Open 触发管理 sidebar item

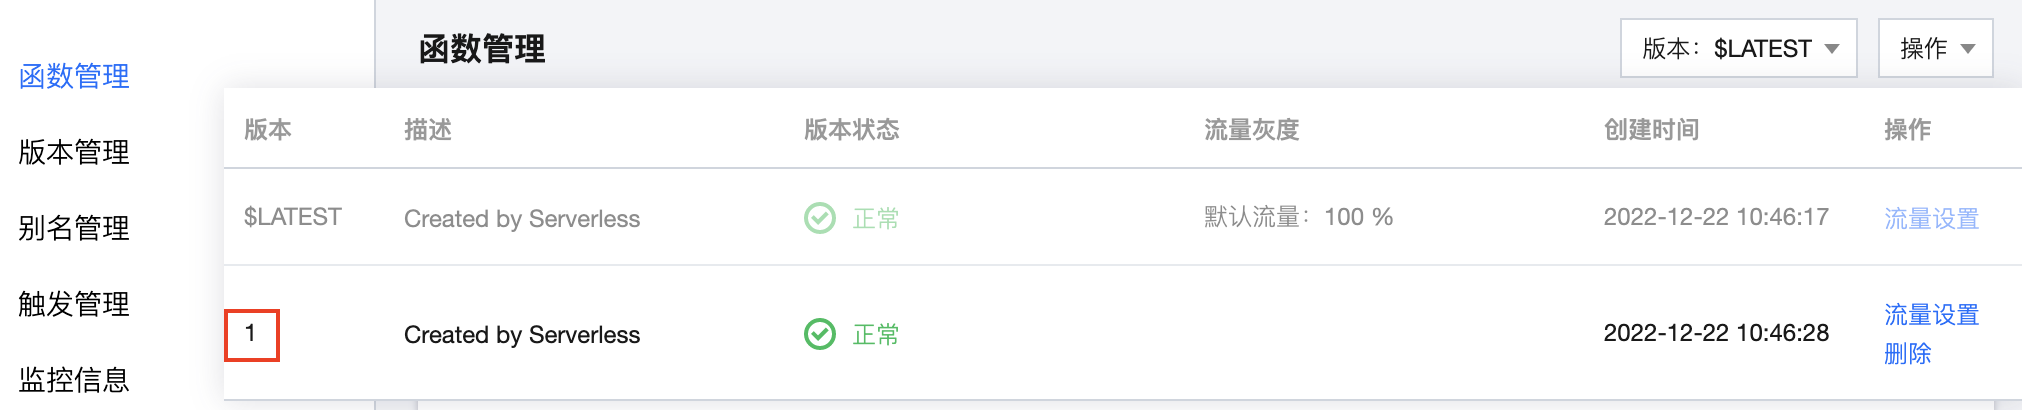click(x=74, y=304)
